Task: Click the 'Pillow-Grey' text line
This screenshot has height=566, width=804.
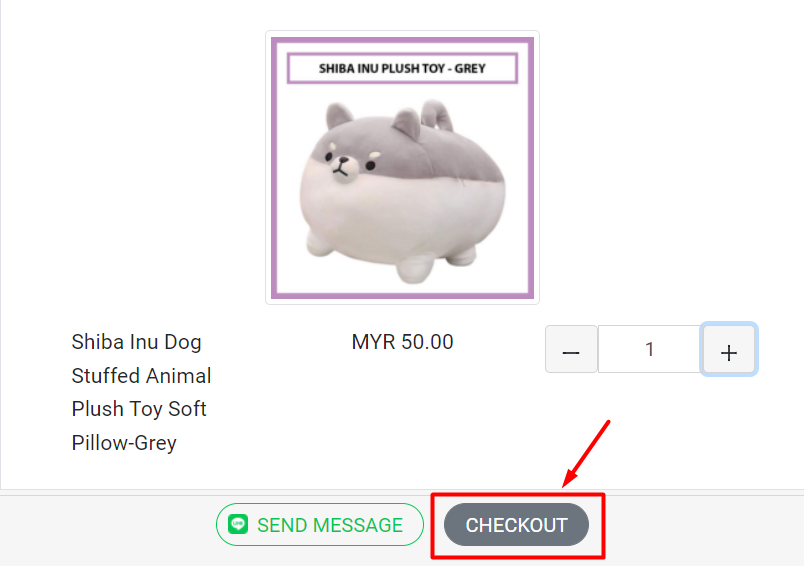Action: 124,443
